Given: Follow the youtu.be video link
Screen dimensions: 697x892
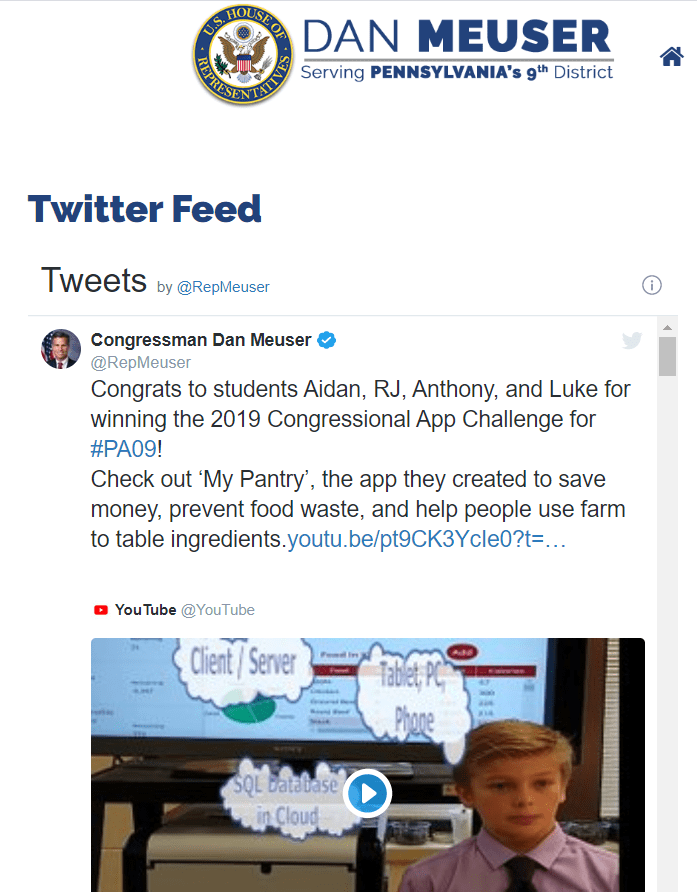Looking at the screenshot, I should [x=427, y=541].
